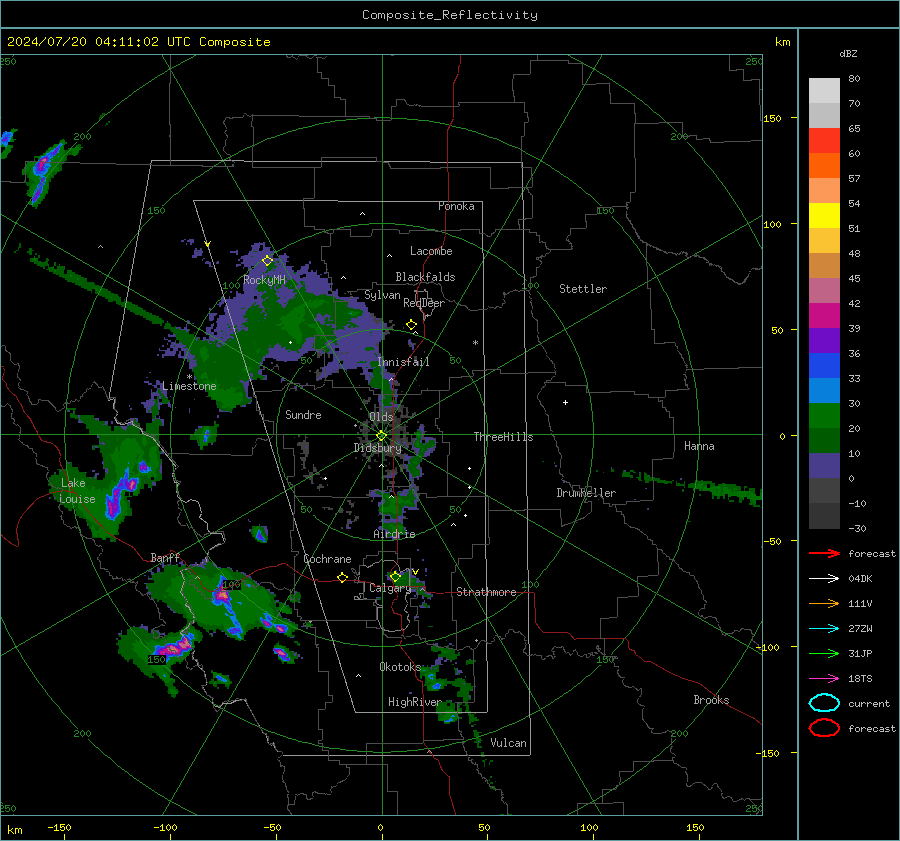Click the 0 dBZ purple color swatch
Screen dimensions: 900x841
pos(824,466)
